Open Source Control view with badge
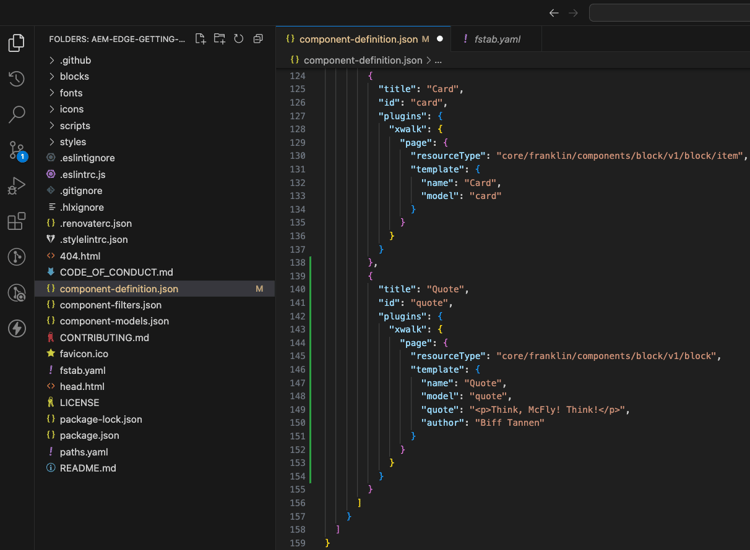The image size is (750, 550). [x=17, y=150]
